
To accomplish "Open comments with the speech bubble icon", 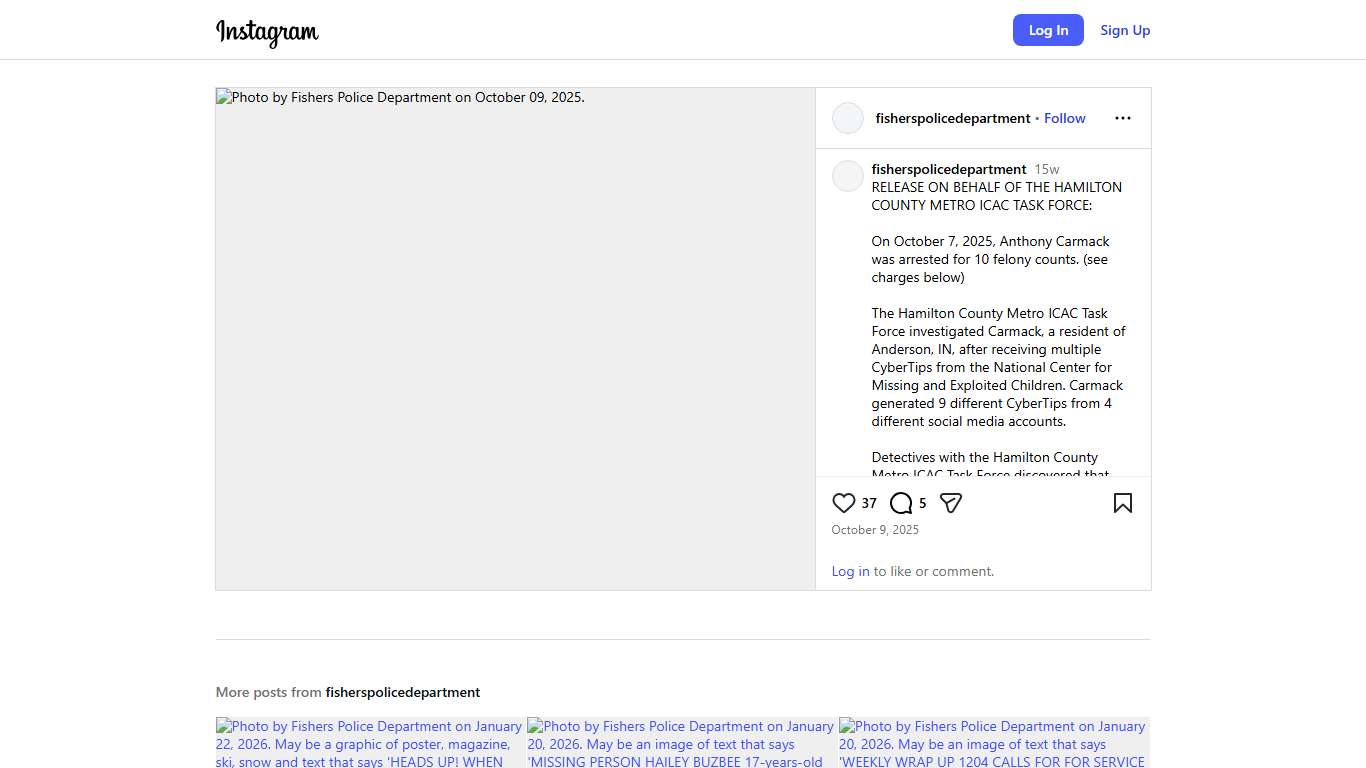I will pos(901,503).
